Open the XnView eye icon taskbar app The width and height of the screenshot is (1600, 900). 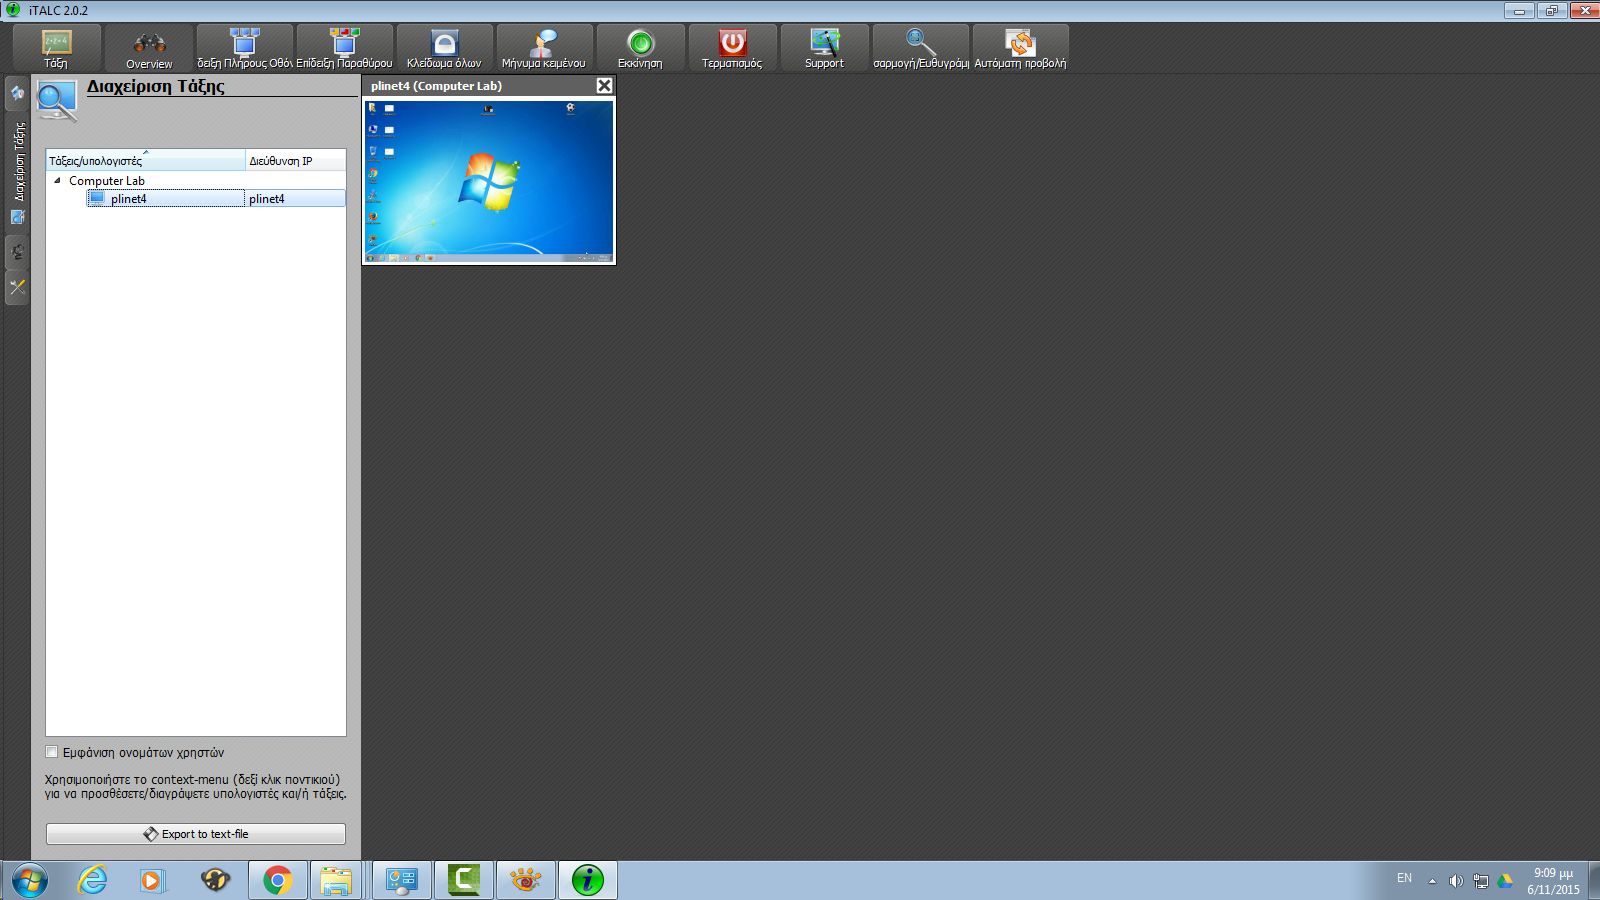pyautogui.click(x=526, y=880)
